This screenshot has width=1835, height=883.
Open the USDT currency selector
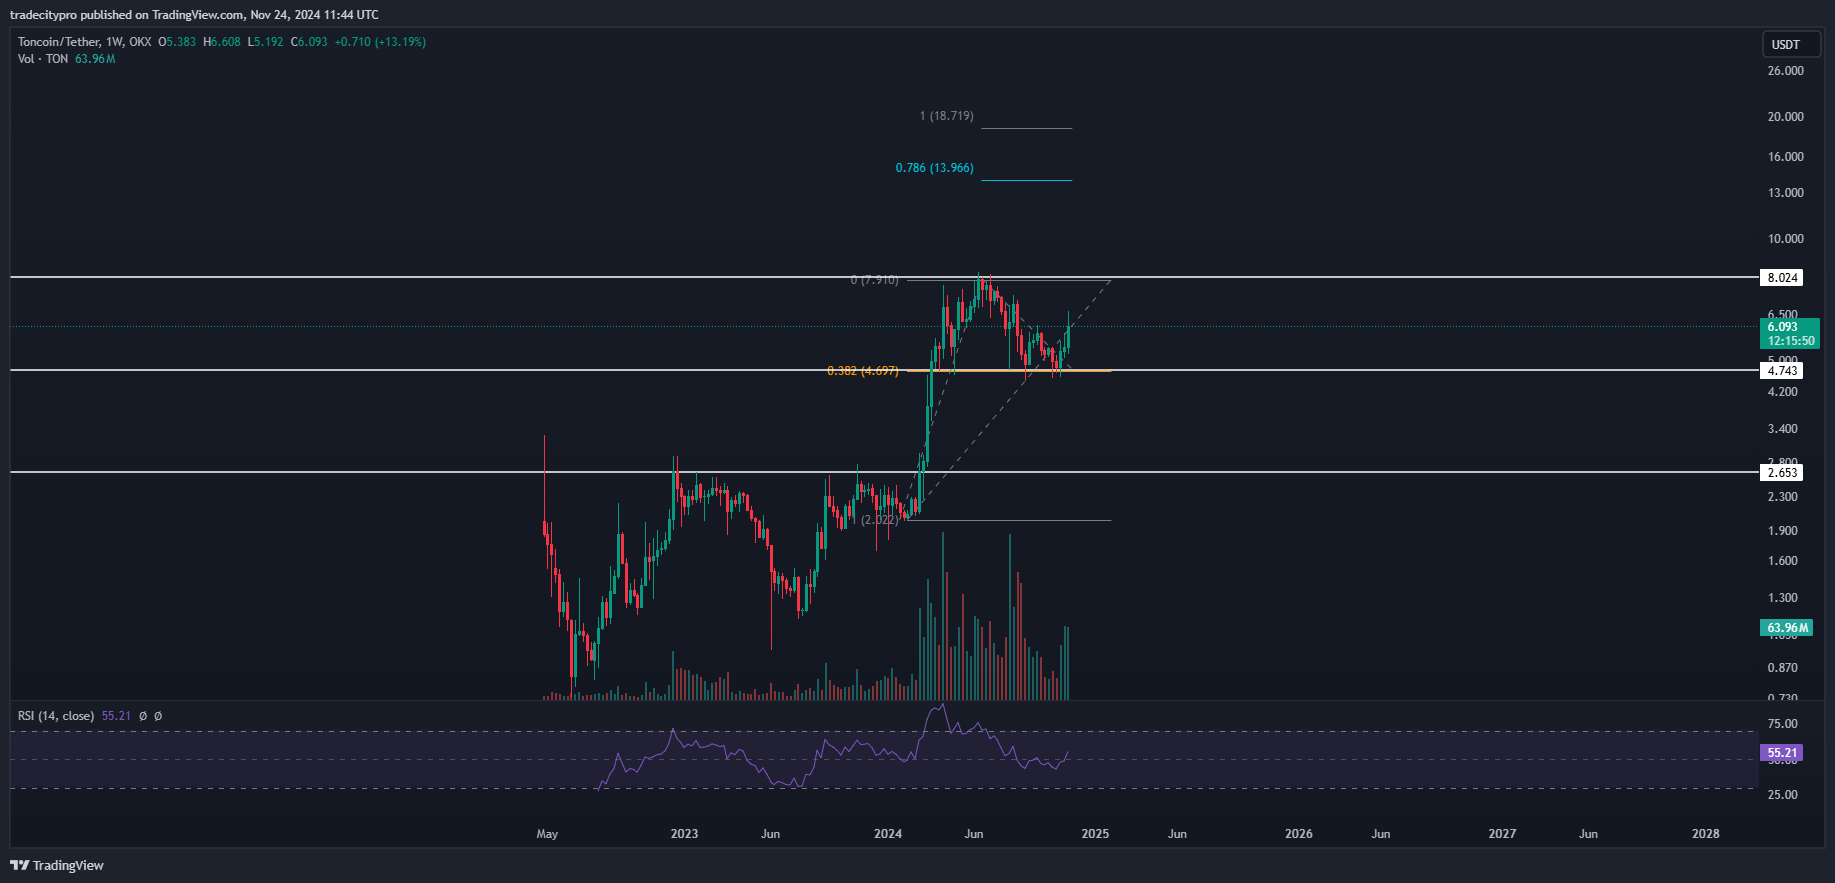pos(1791,44)
